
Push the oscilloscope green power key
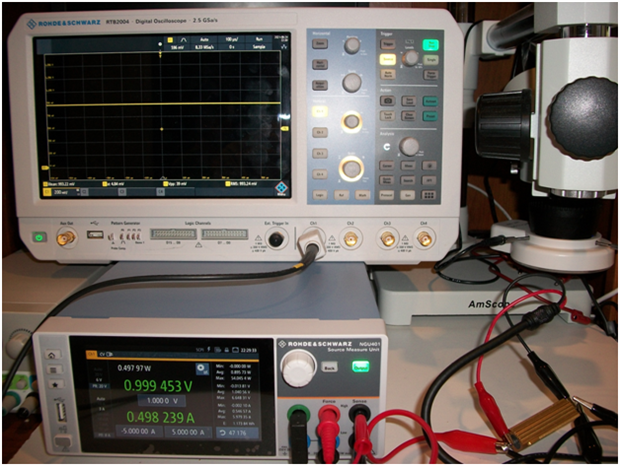[39, 238]
